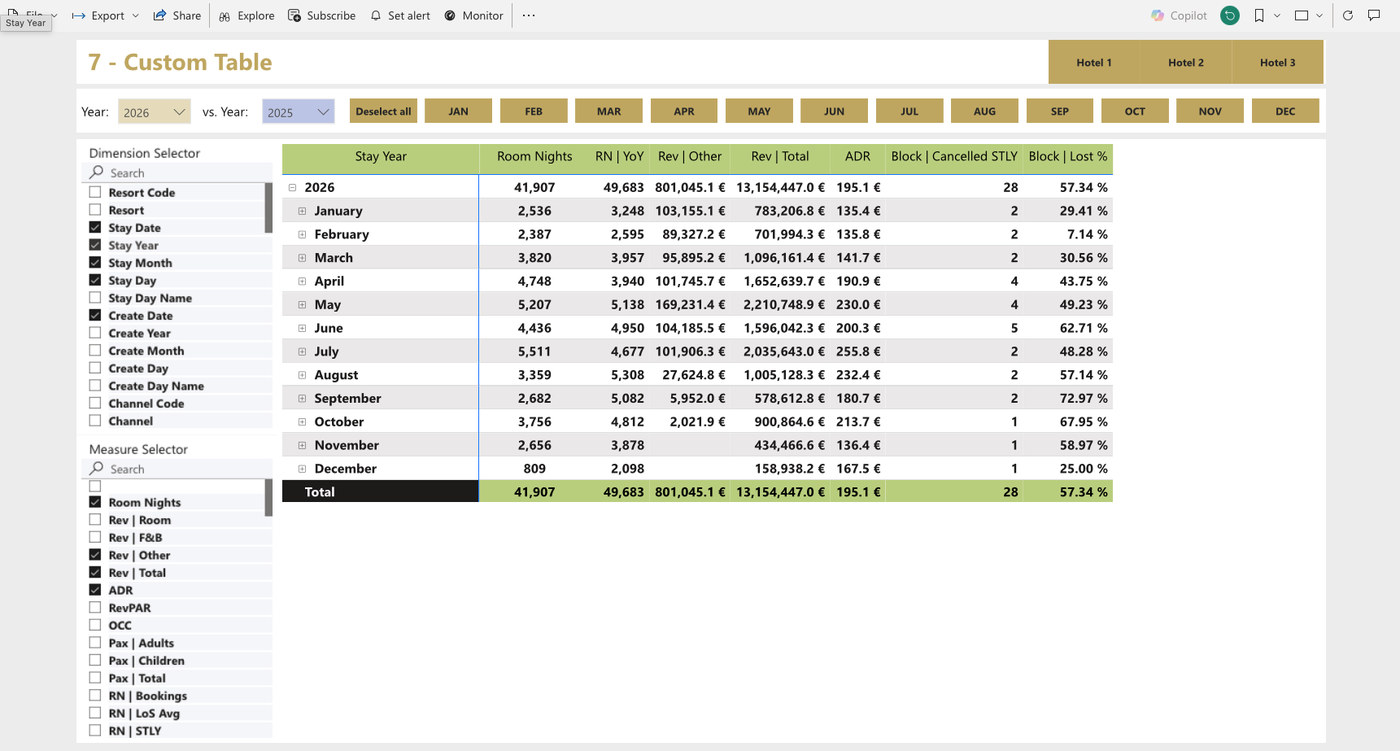
Task: Switch to the Hotel 2 tab
Action: [x=1186, y=62]
